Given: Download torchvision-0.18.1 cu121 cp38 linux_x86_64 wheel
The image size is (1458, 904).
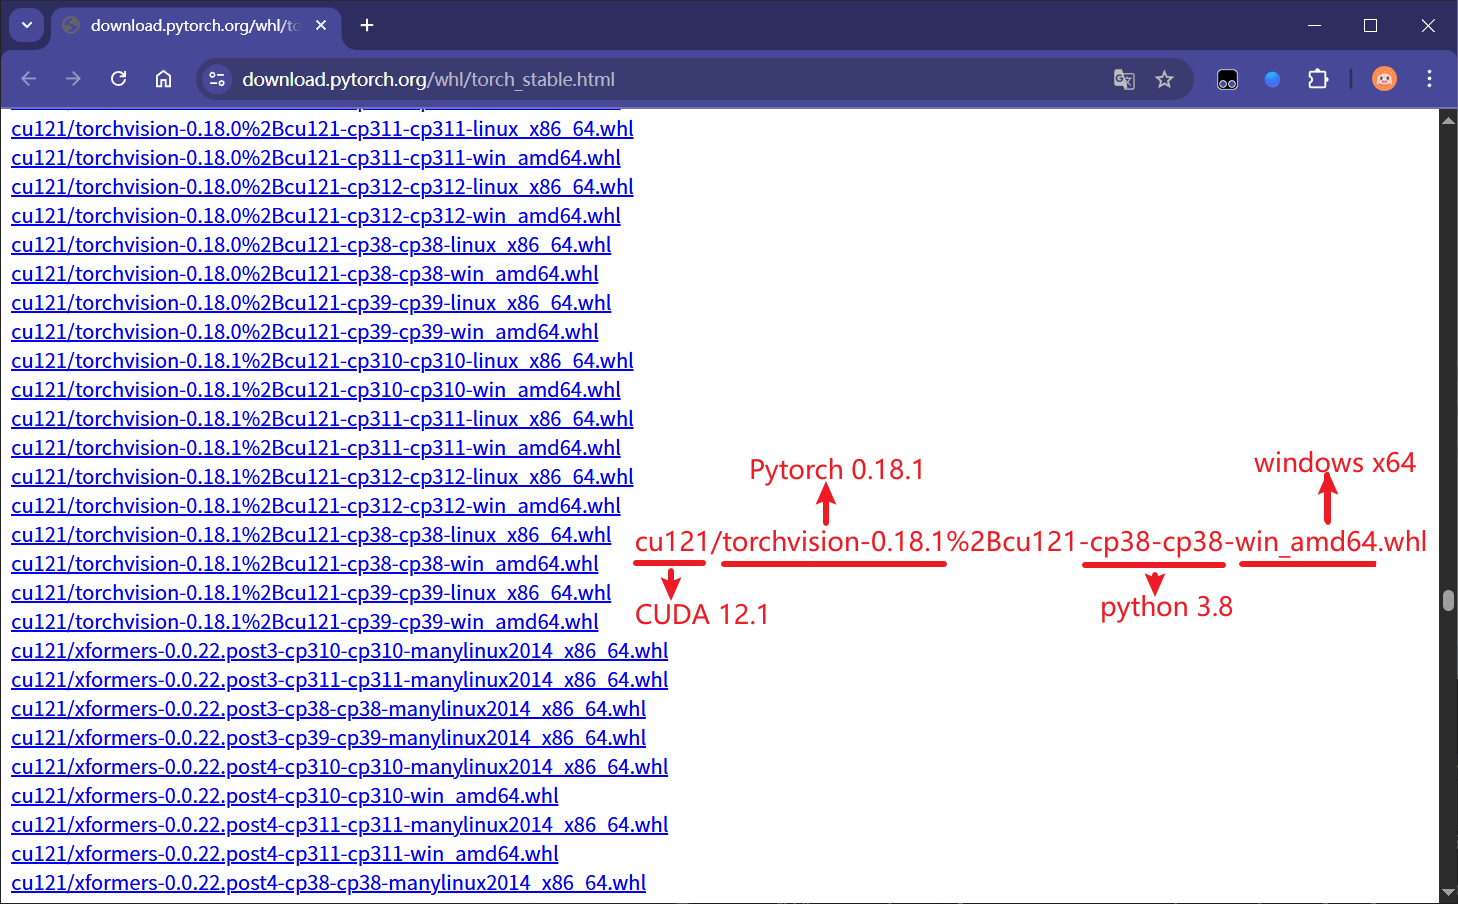Looking at the screenshot, I should tap(311, 535).
